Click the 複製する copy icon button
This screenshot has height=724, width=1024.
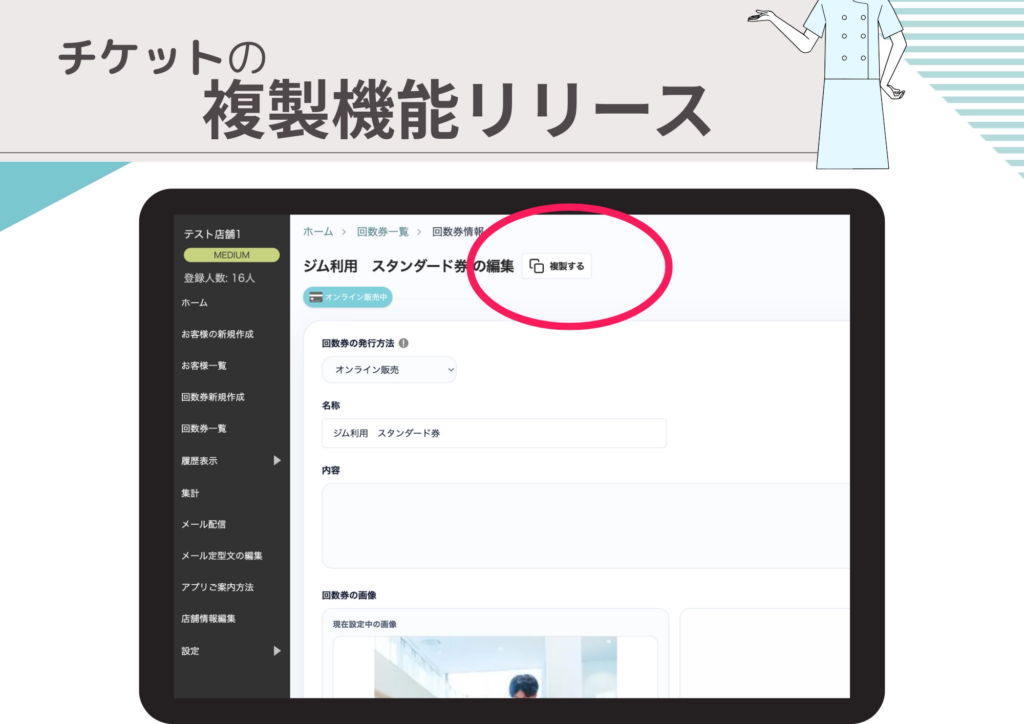coord(556,266)
